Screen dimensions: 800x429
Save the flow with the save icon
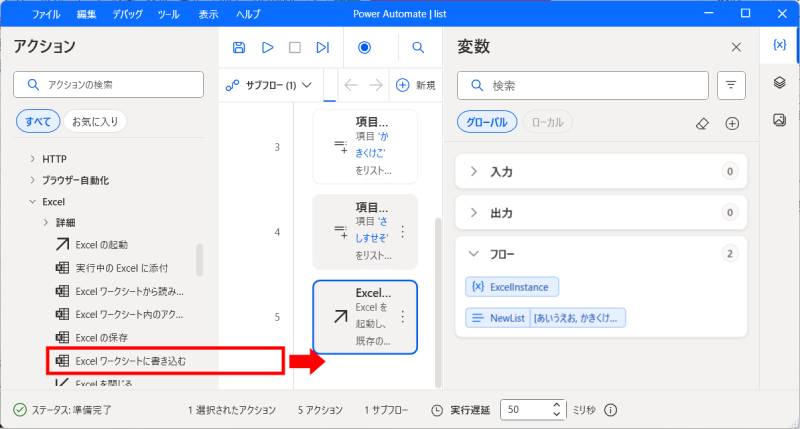point(239,47)
